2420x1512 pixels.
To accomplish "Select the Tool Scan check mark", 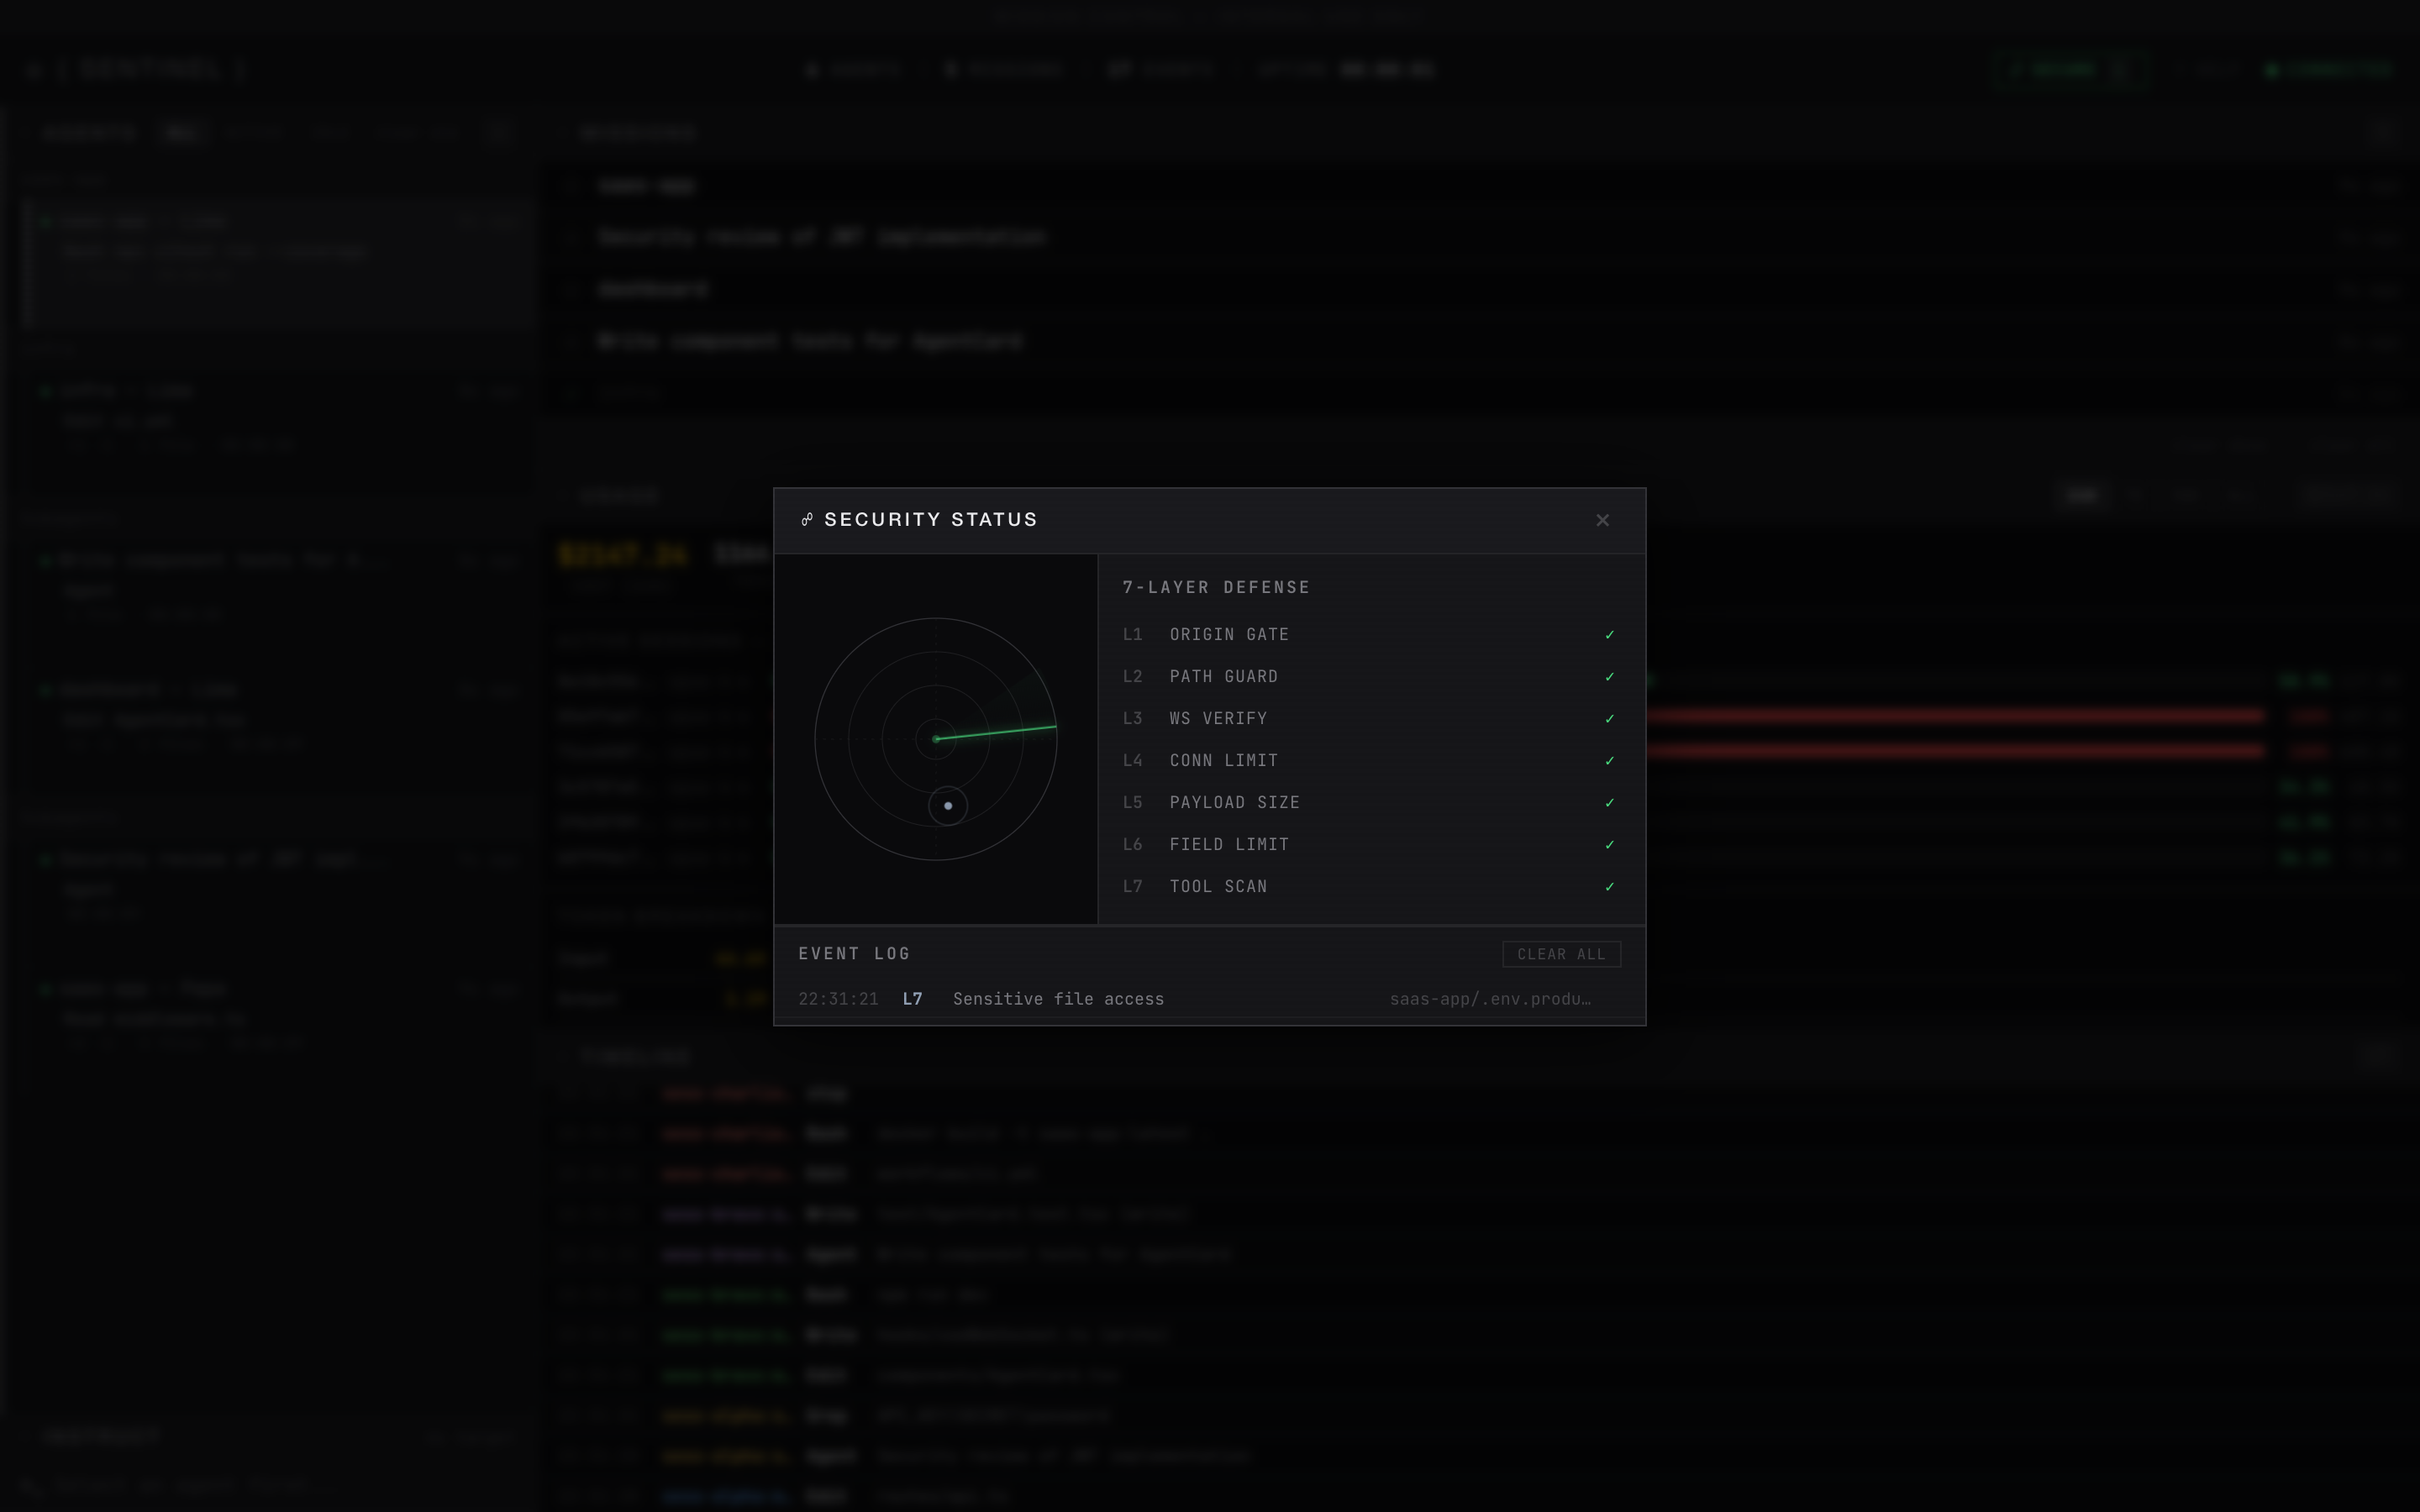I will 1609,887.
